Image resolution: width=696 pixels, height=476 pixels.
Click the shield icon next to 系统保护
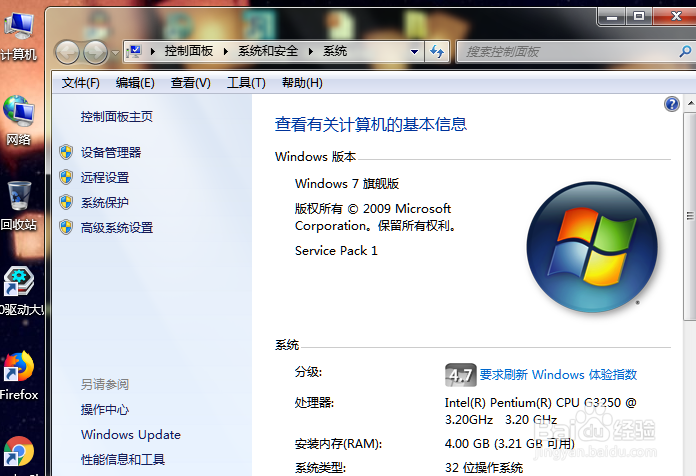(x=66, y=202)
